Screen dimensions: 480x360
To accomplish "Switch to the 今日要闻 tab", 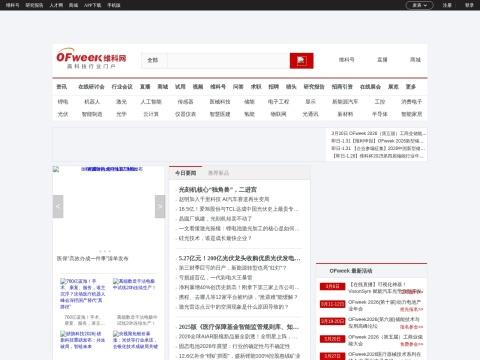I will click(186, 173).
